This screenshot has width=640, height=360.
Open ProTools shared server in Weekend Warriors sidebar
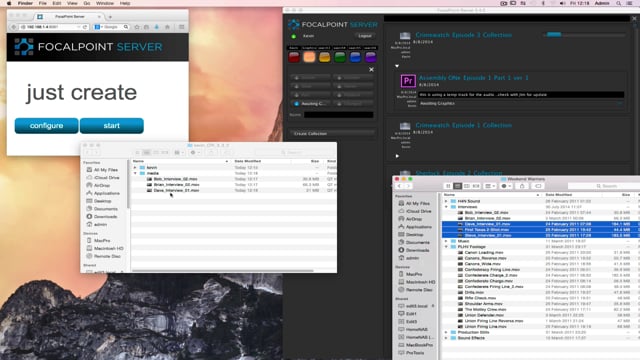[x=411, y=353]
